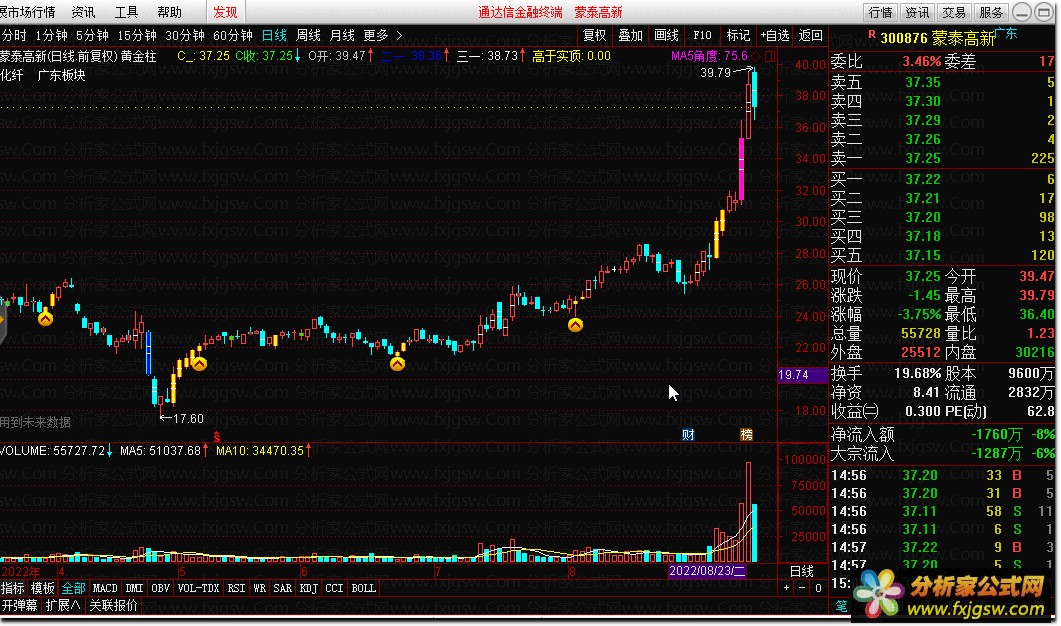Expand the 更多 periods dropdown
The image size is (1061, 626).
(382, 35)
